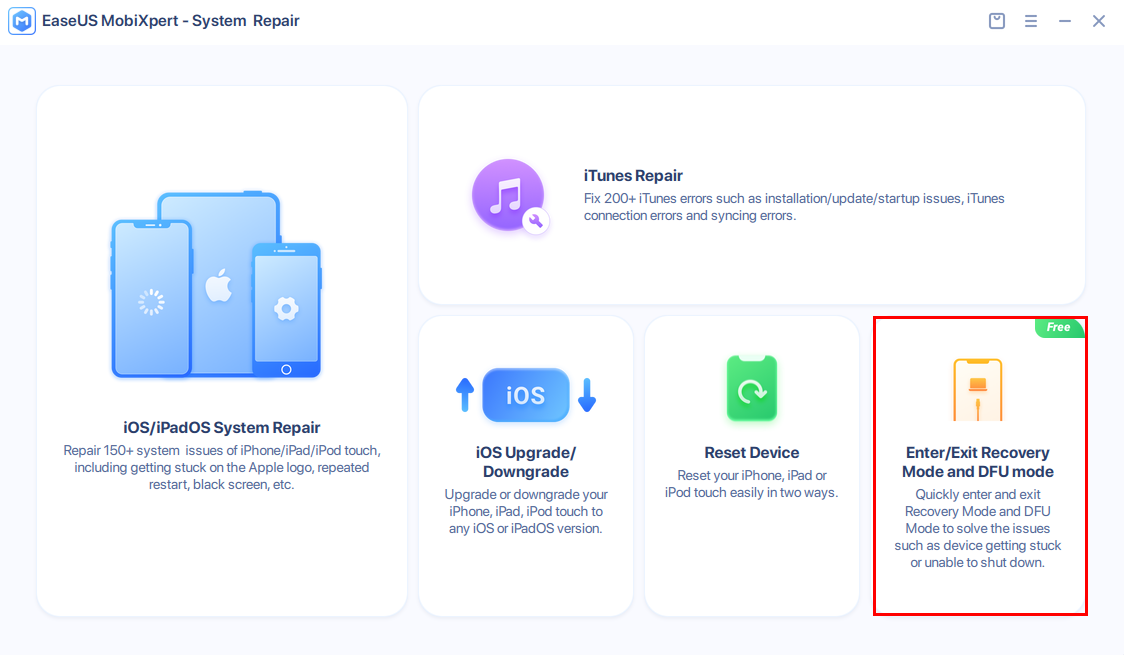Open the hamburger menu in title bar
Viewport: 1124px width, 655px height.
pyautogui.click(x=1031, y=21)
